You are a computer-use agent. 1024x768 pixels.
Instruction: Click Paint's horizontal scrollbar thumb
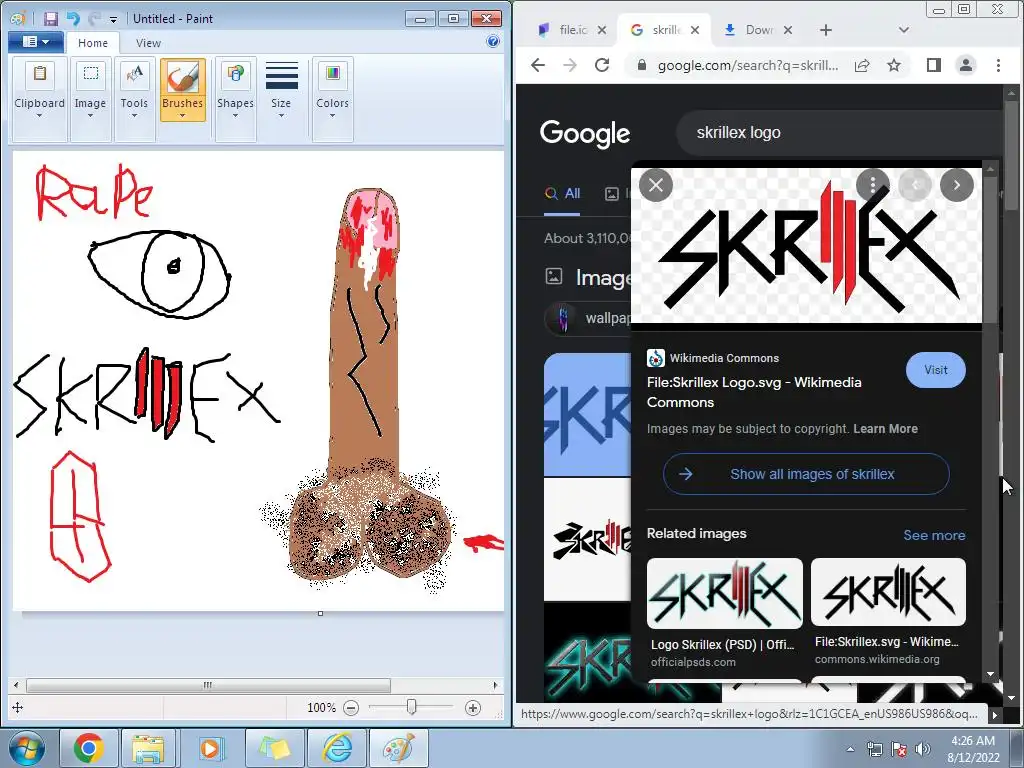[208, 685]
